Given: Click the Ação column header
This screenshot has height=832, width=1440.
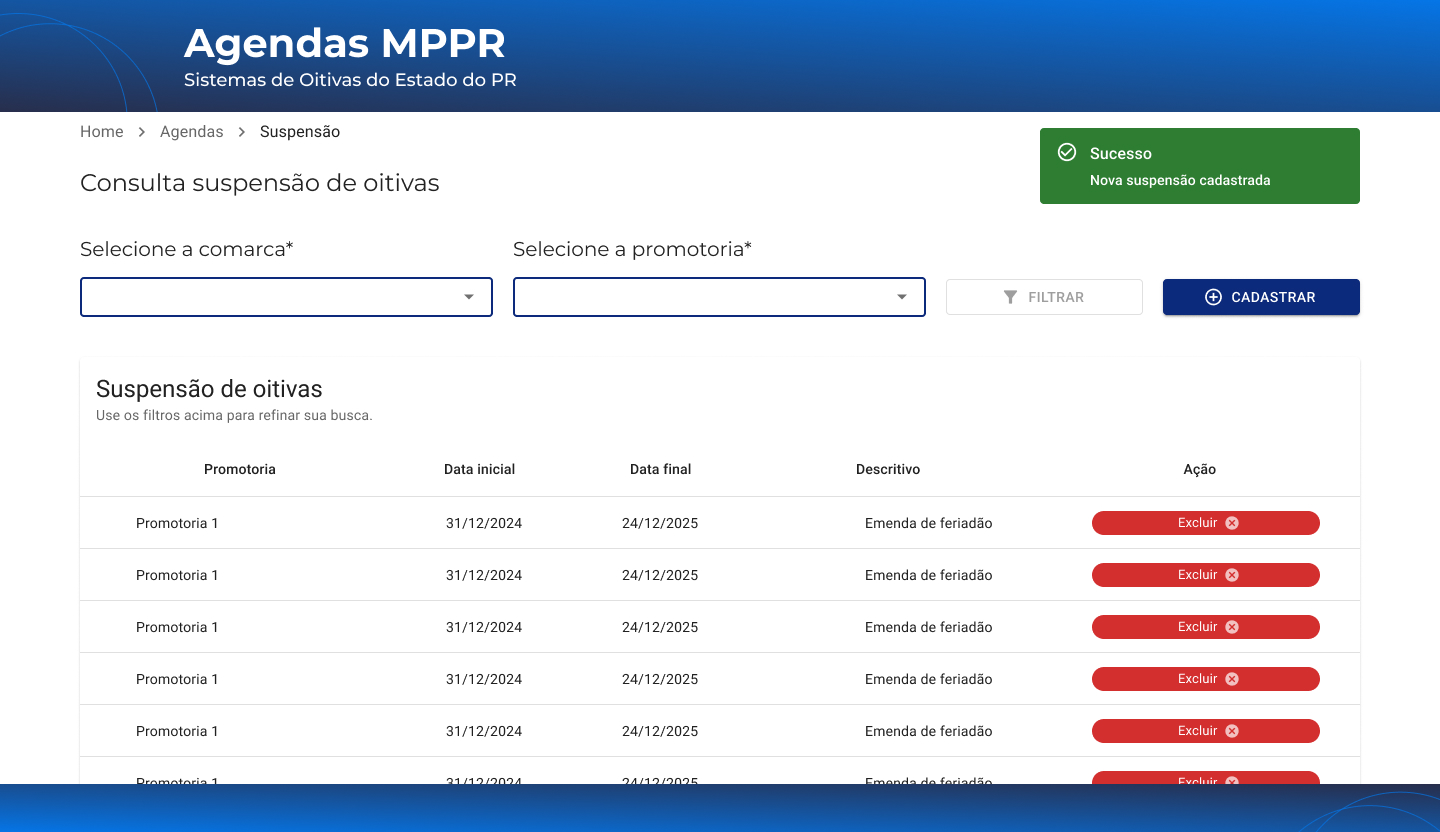Looking at the screenshot, I should [1200, 469].
